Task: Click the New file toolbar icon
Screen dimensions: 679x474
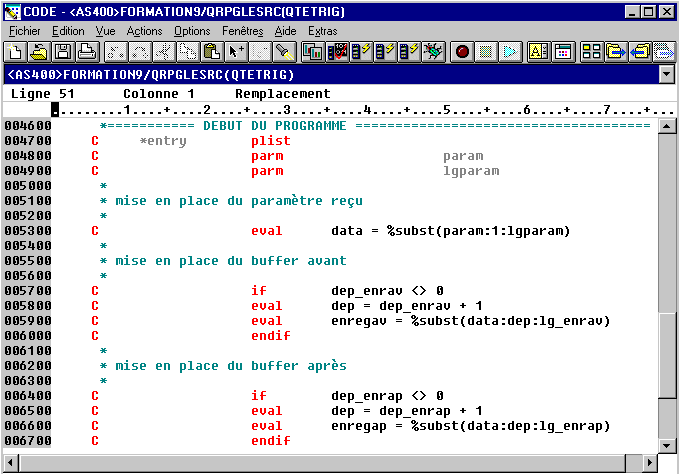Action: coord(15,51)
